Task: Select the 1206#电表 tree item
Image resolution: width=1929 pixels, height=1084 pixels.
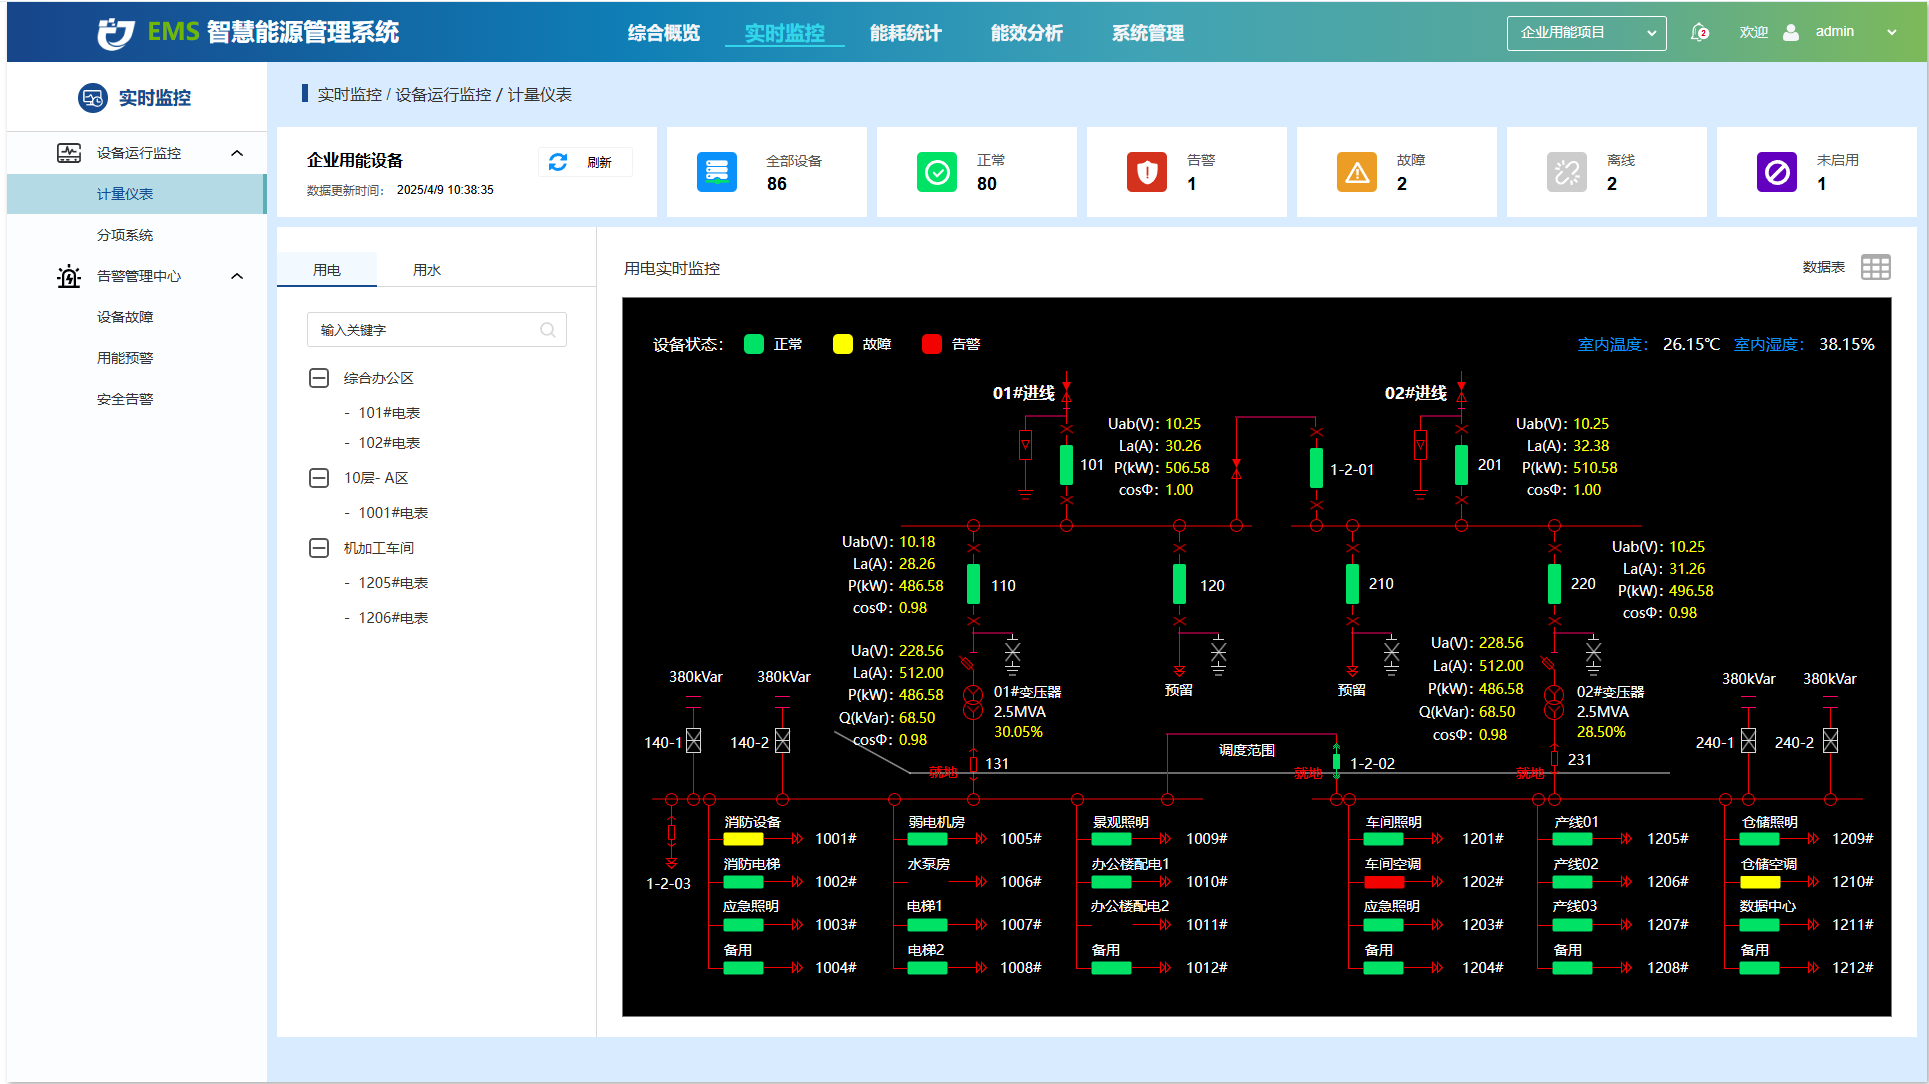Action: pyautogui.click(x=393, y=618)
